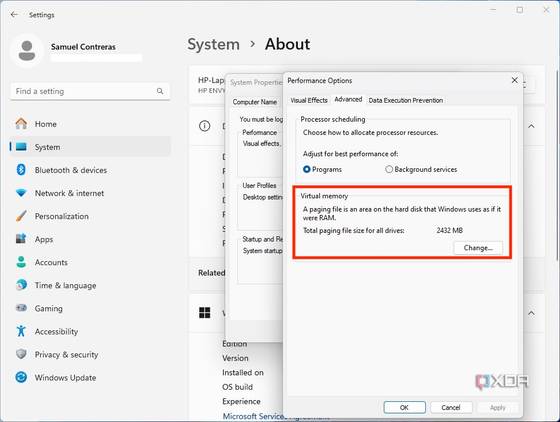
Task: Click the OS build label
Action: click(238, 387)
